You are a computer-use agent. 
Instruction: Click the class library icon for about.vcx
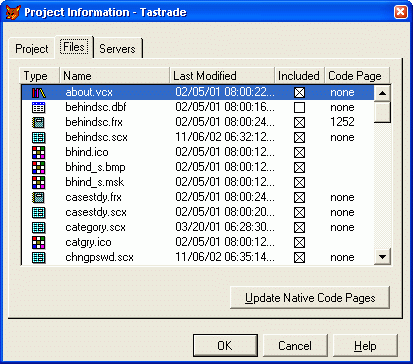pyautogui.click(x=39, y=92)
